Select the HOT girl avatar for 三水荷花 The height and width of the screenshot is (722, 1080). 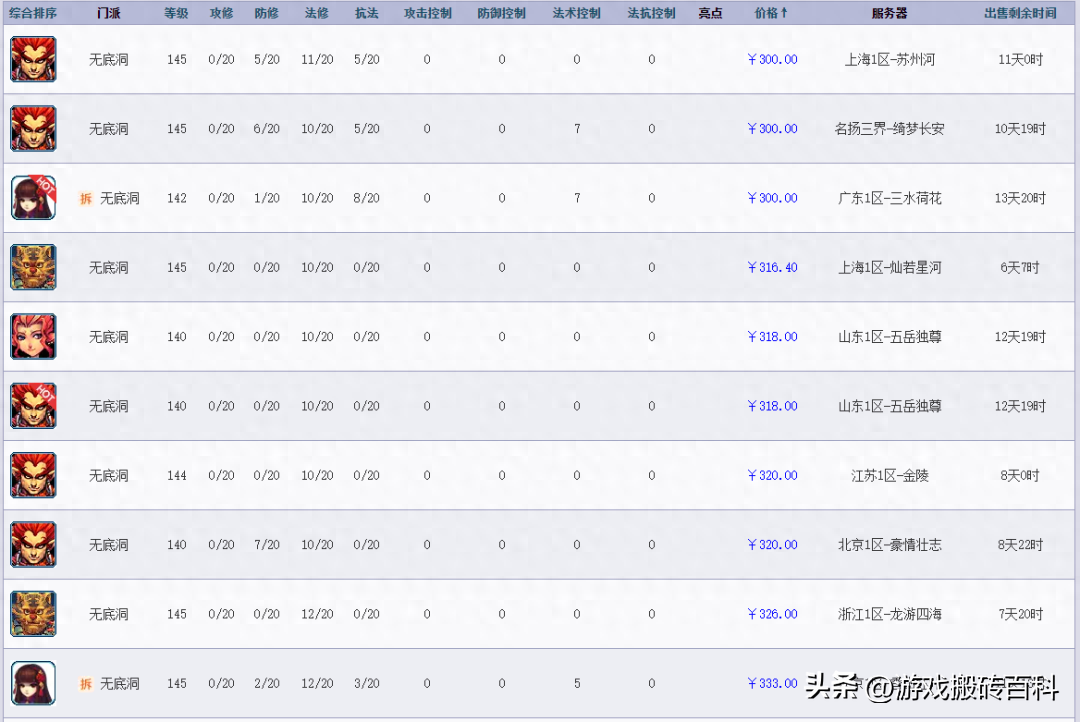pyautogui.click(x=33, y=198)
